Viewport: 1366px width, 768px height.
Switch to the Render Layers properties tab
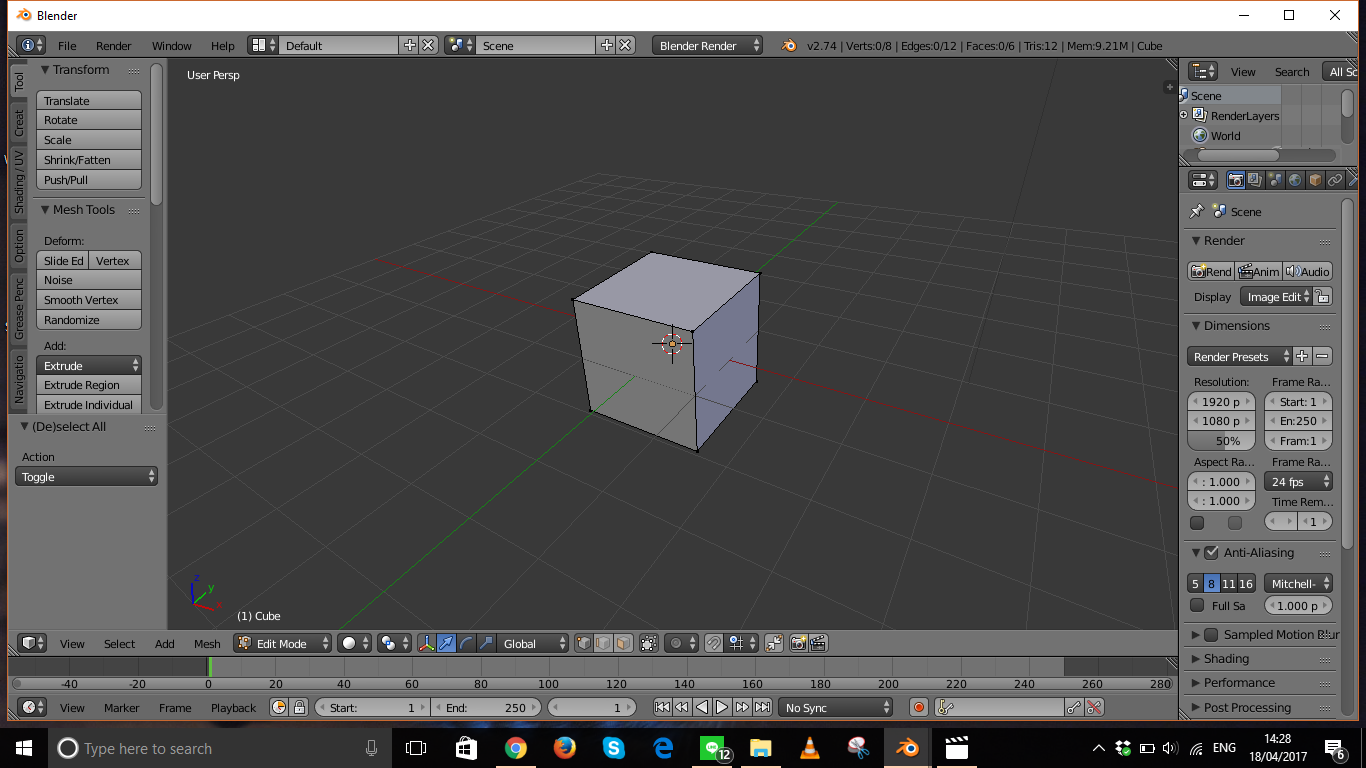(x=1255, y=180)
